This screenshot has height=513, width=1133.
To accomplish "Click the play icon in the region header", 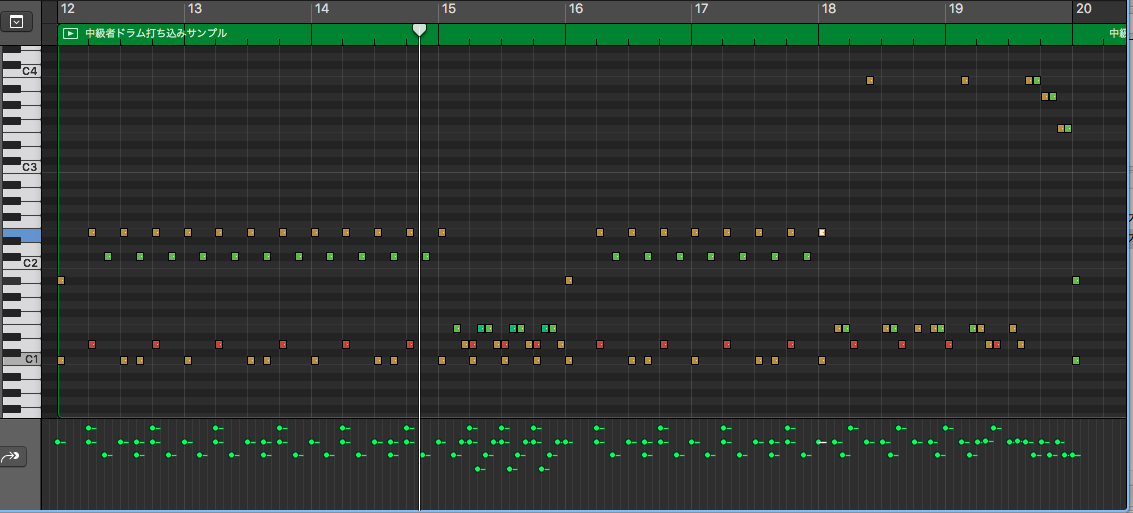I will pos(70,33).
